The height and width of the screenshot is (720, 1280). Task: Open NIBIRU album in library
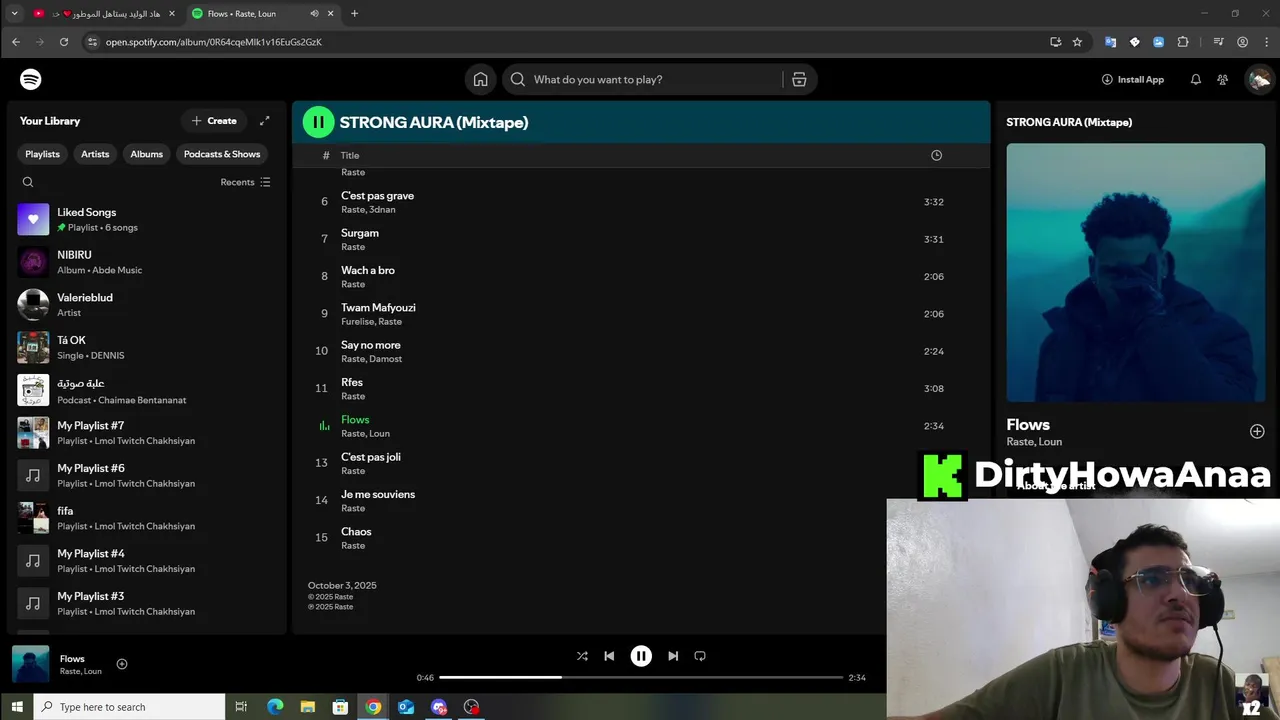click(145, 262)
